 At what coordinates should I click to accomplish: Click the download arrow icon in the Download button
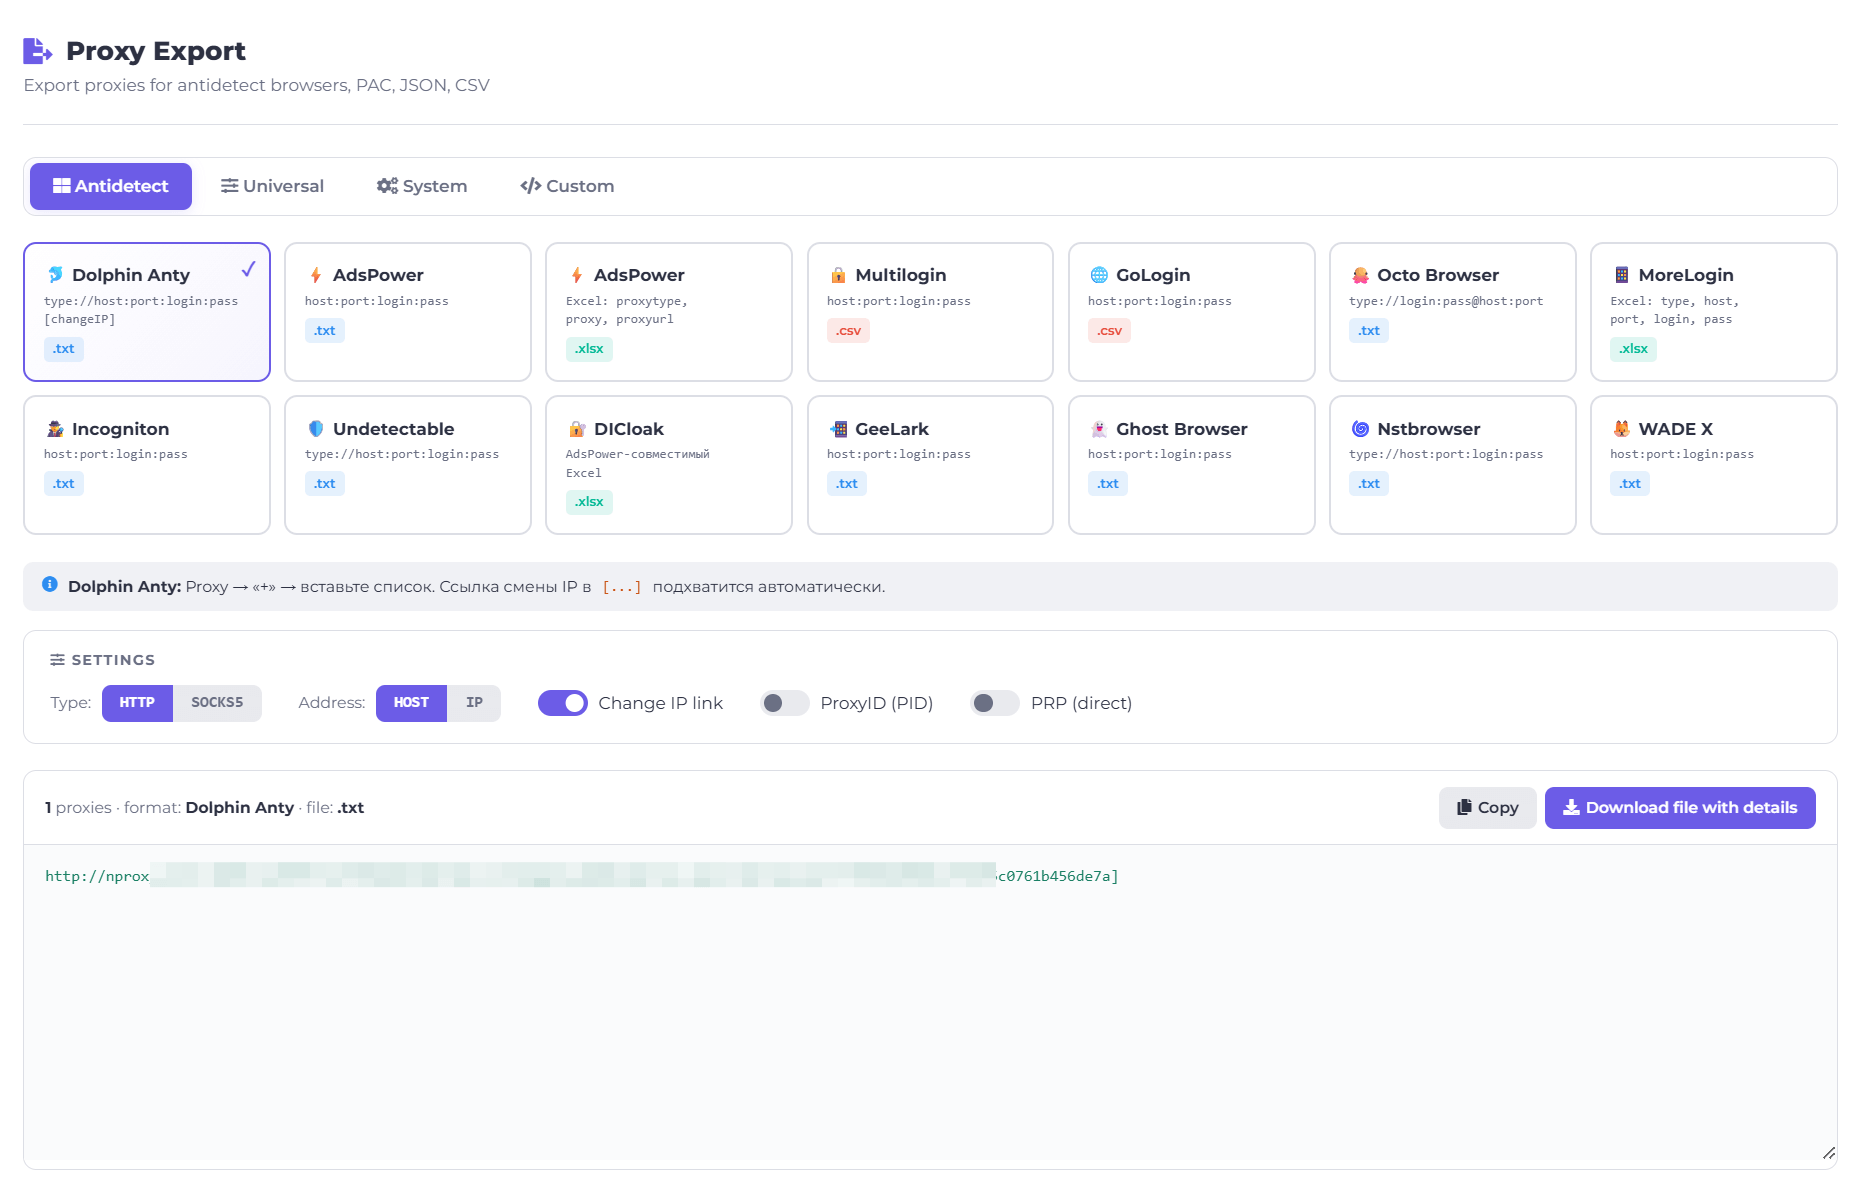click(1571, 807)
